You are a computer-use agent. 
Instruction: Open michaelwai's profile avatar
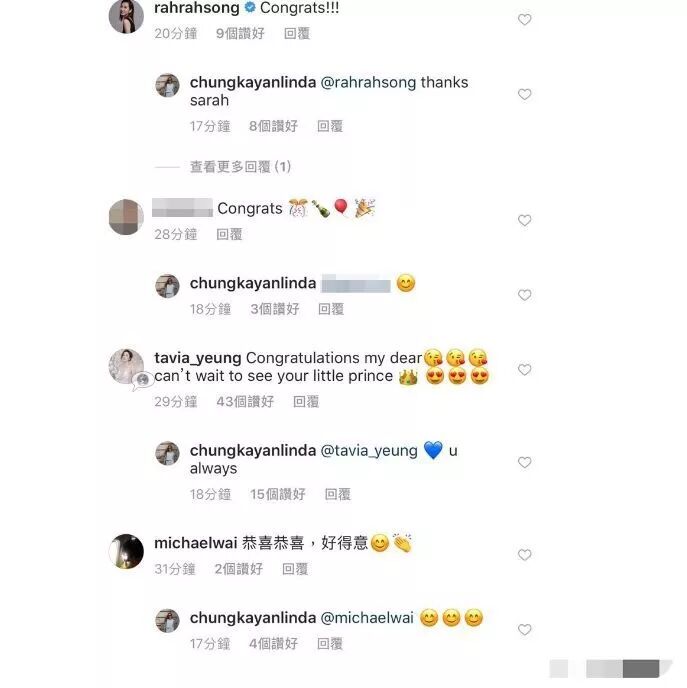pos(126,552)
